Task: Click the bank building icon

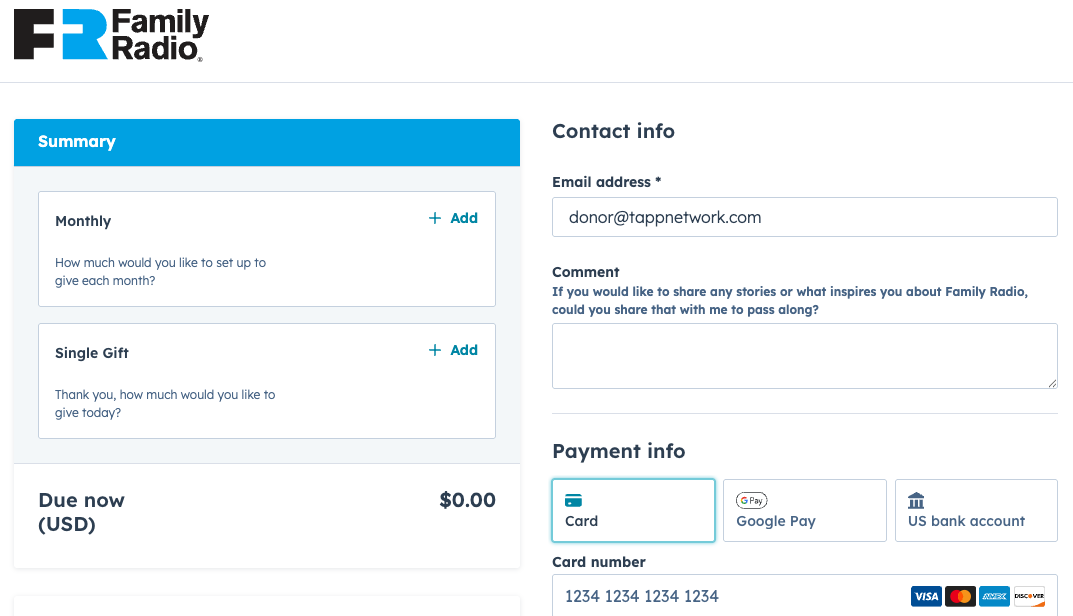Action: (916, 500)
